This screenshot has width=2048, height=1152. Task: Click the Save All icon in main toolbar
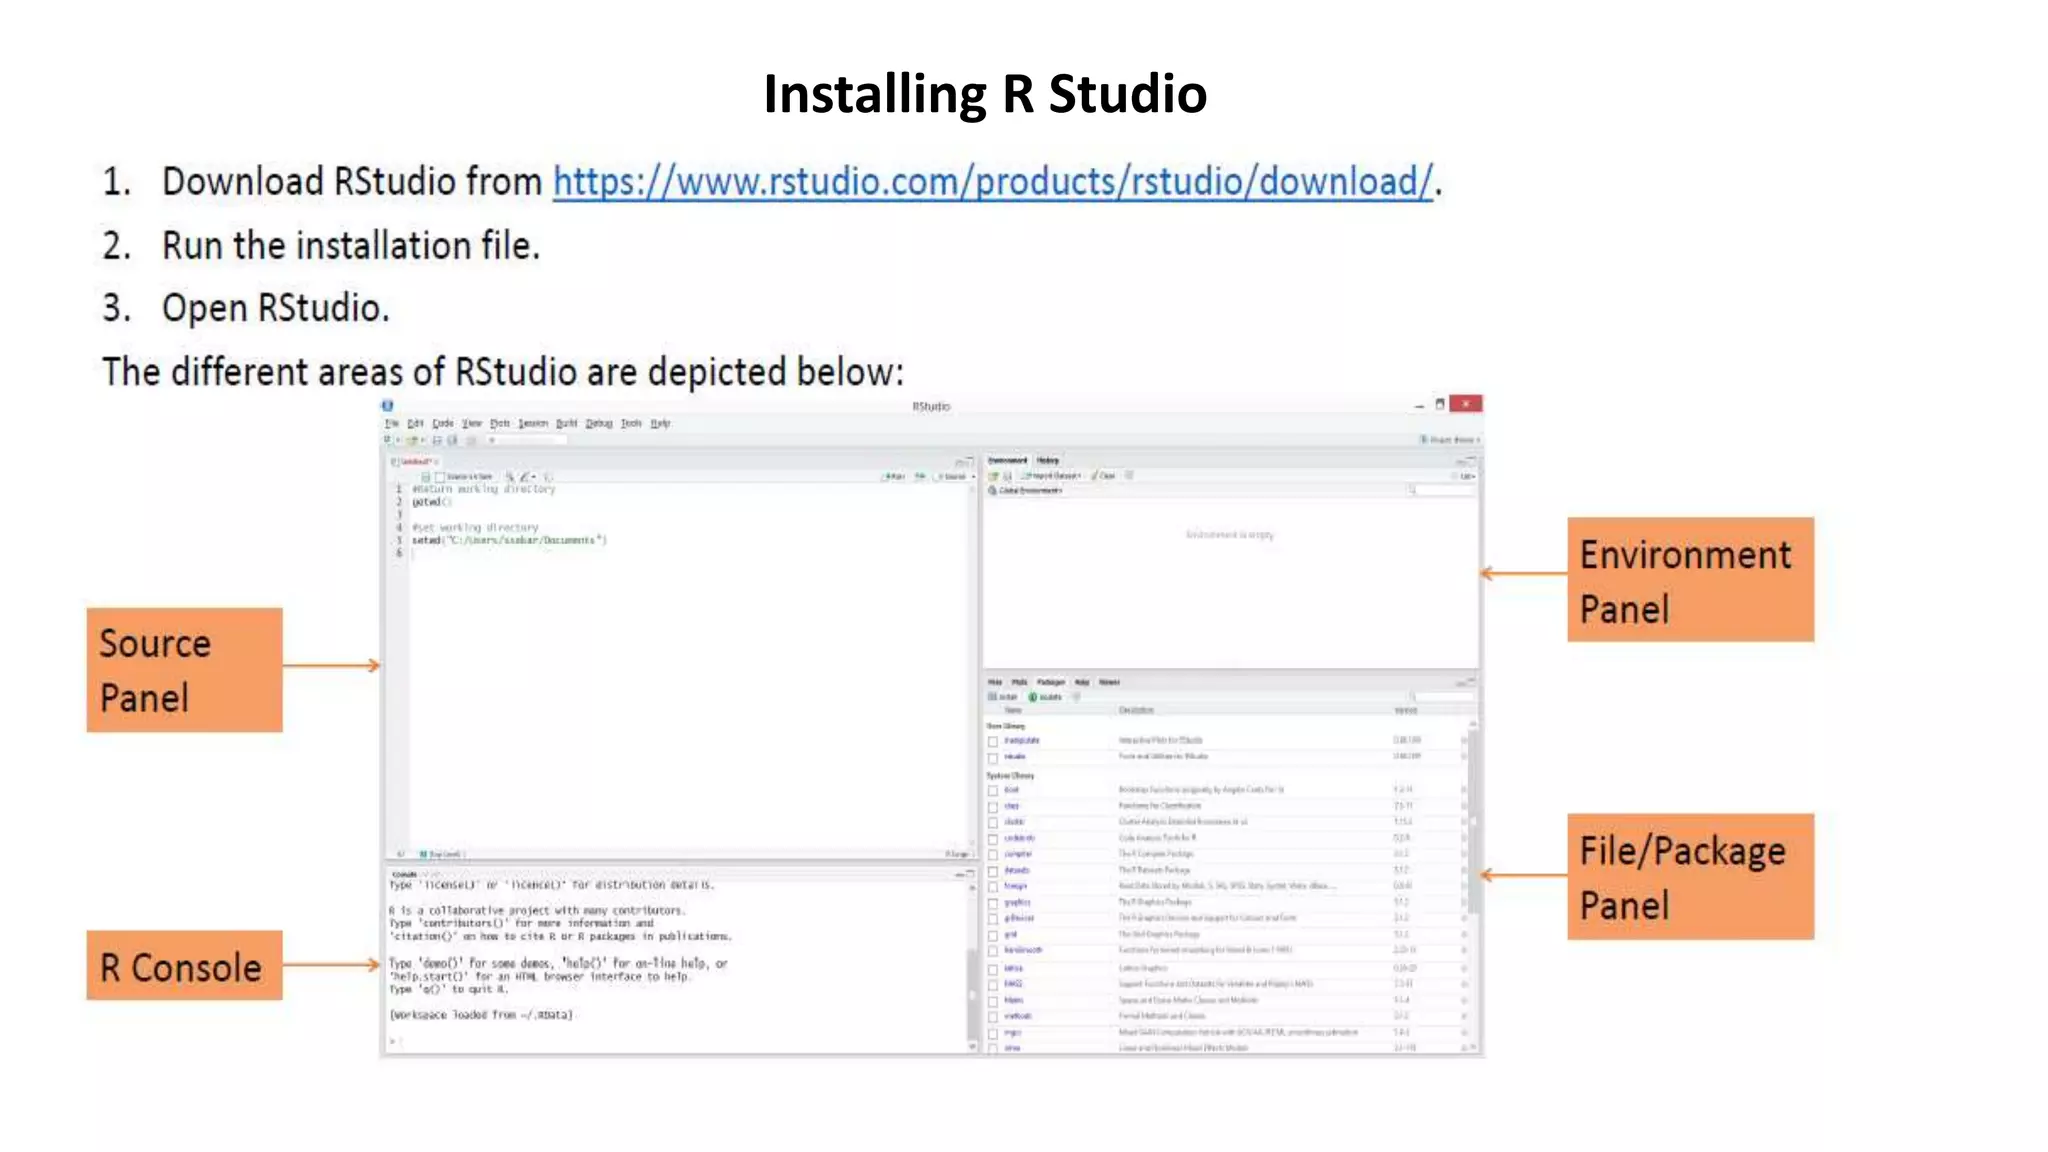click(452, 440)
